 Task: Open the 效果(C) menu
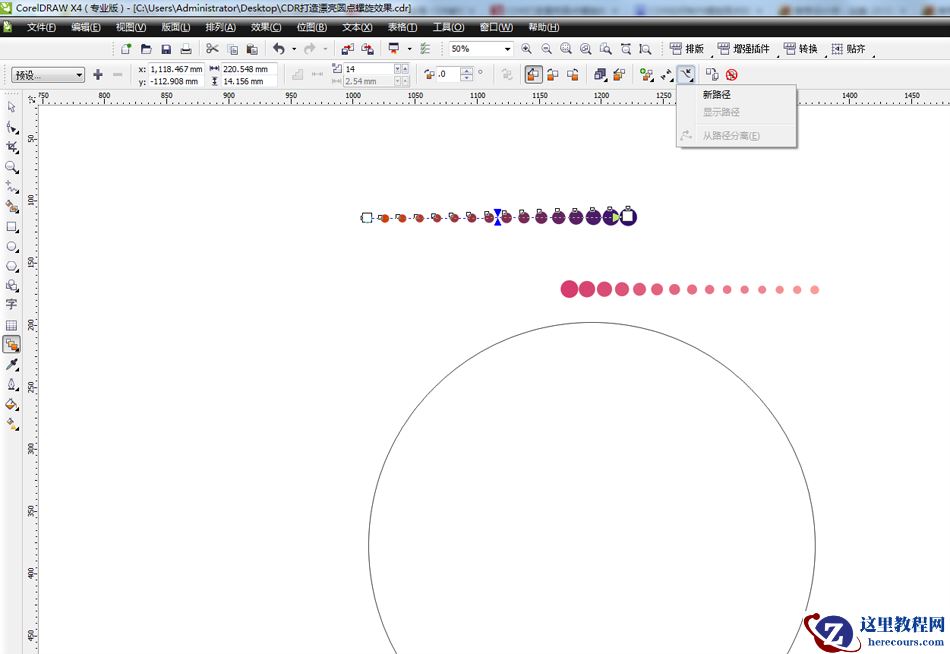point(266,27)
